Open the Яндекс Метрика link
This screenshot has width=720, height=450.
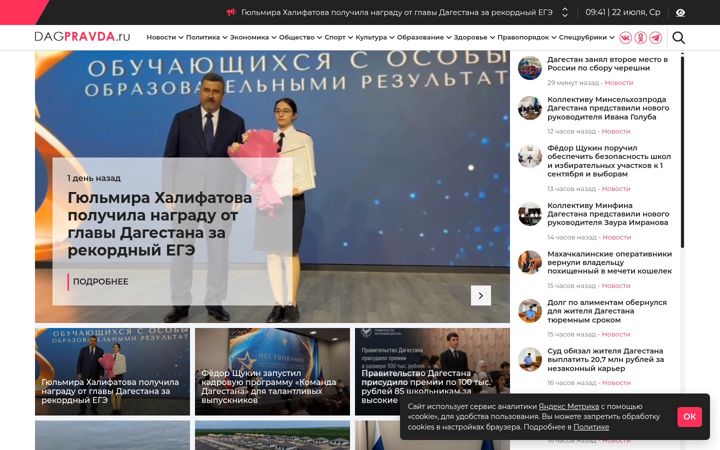pyautogui.click(x=568, y=406)
